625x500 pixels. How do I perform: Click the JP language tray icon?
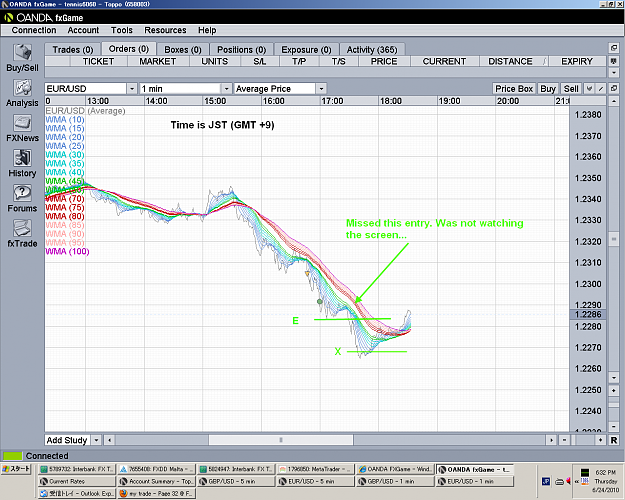point(546,481)
